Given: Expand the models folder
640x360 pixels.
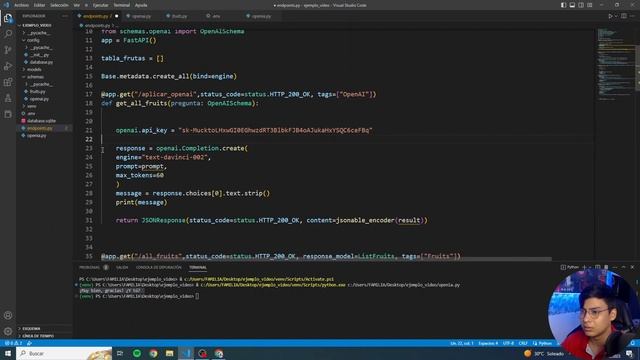Looking at the screenshot, I should tap(33, 69).
